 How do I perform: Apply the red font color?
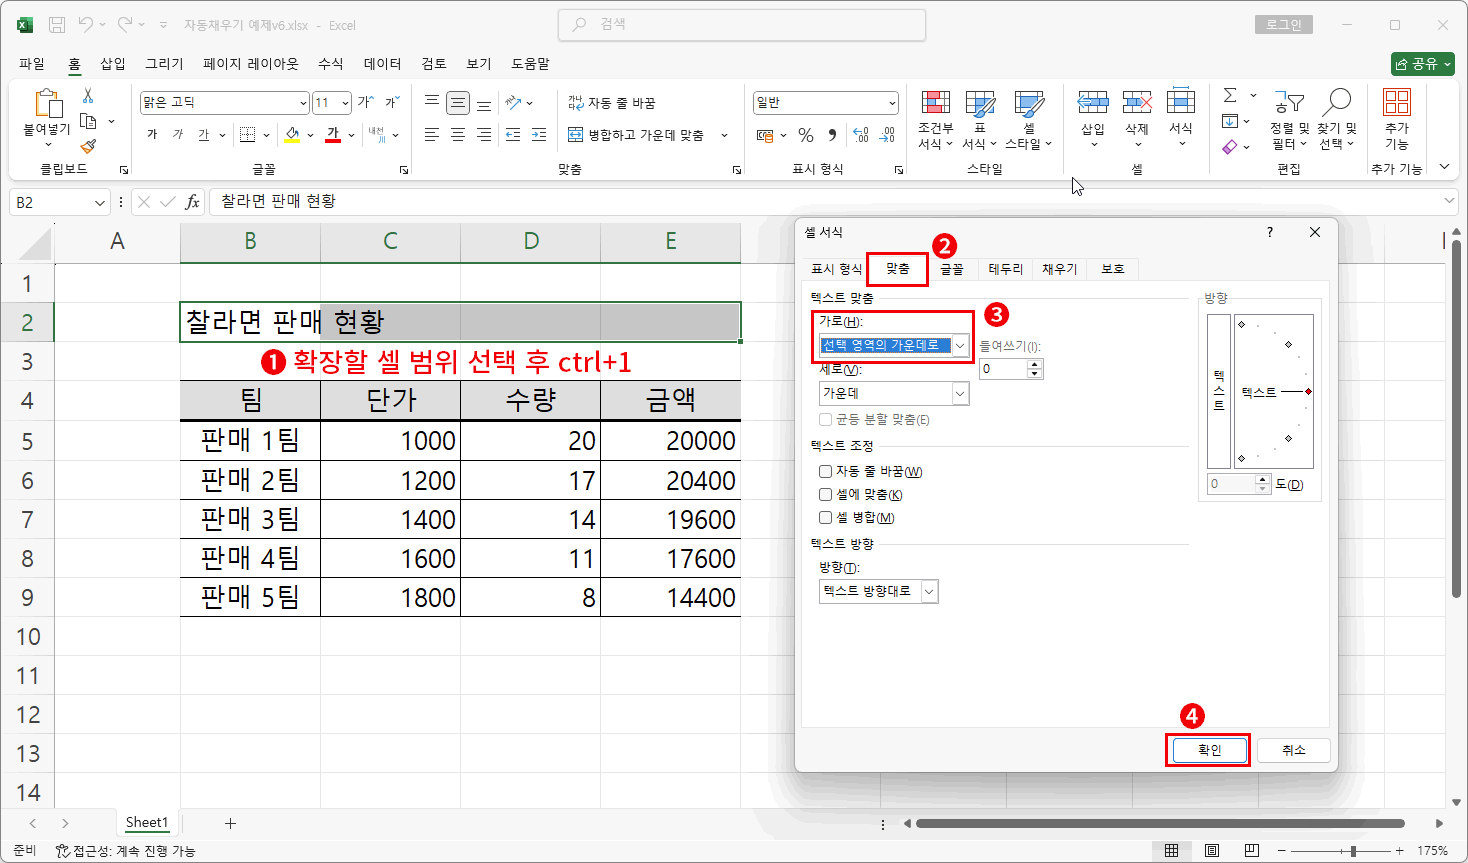click(333, 134)
